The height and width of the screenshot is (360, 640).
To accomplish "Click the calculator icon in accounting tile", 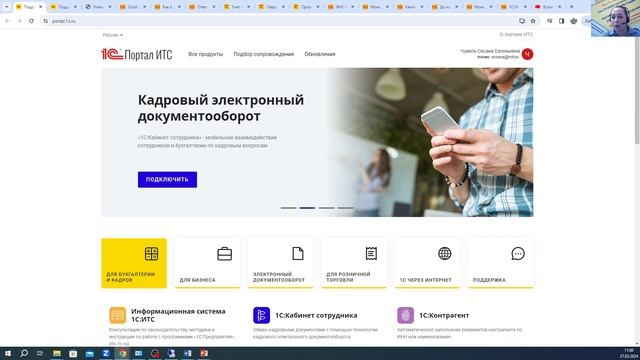I will click(x=151, y=253).
